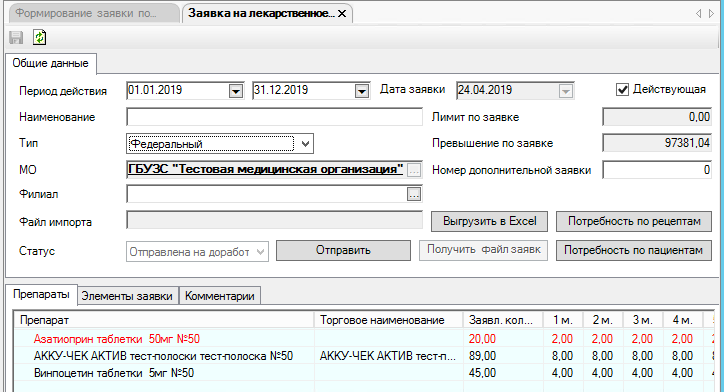Click the Файл импорта field
This screenshot has height=392, width=724.
(274, 221)
